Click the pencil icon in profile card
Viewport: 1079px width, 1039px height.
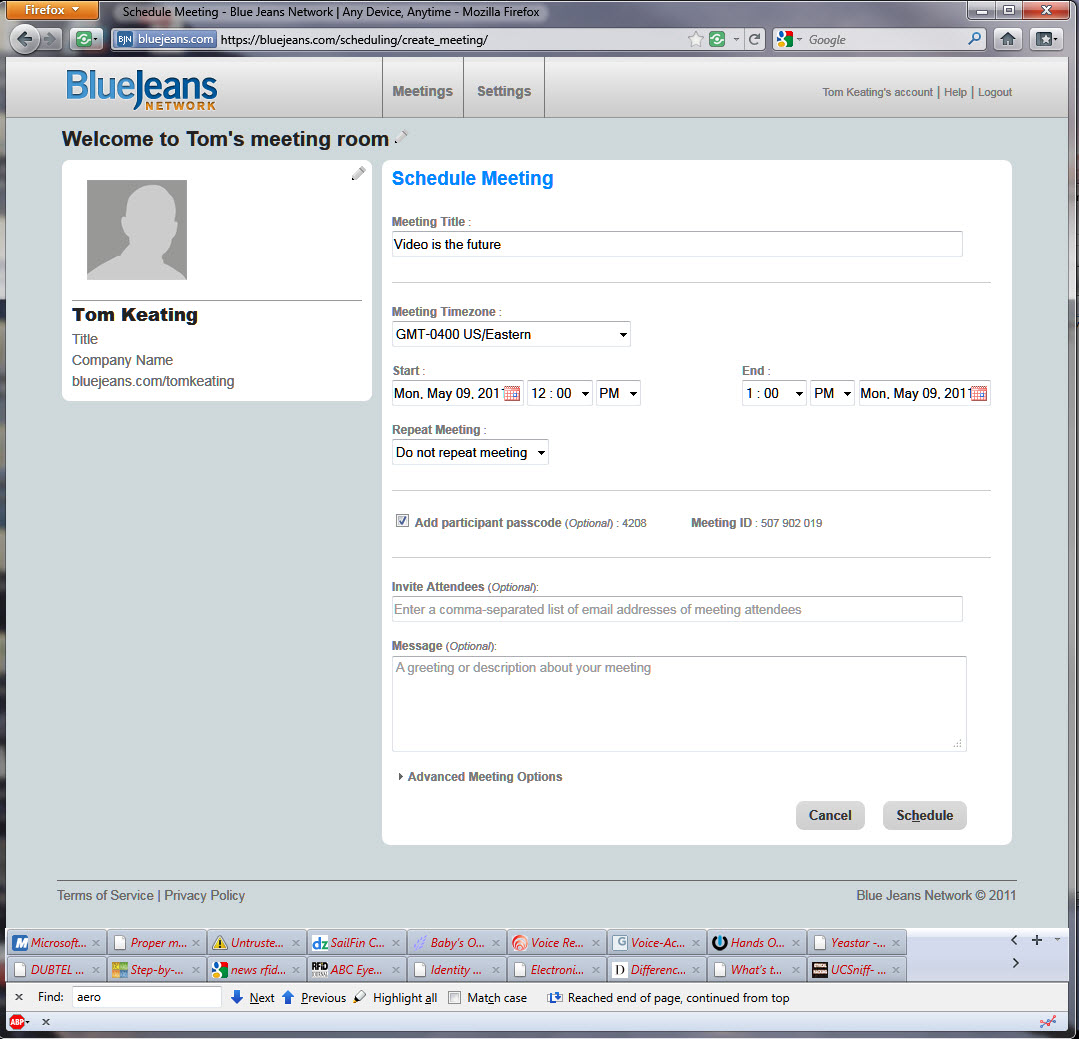click(x=358, y=174)
